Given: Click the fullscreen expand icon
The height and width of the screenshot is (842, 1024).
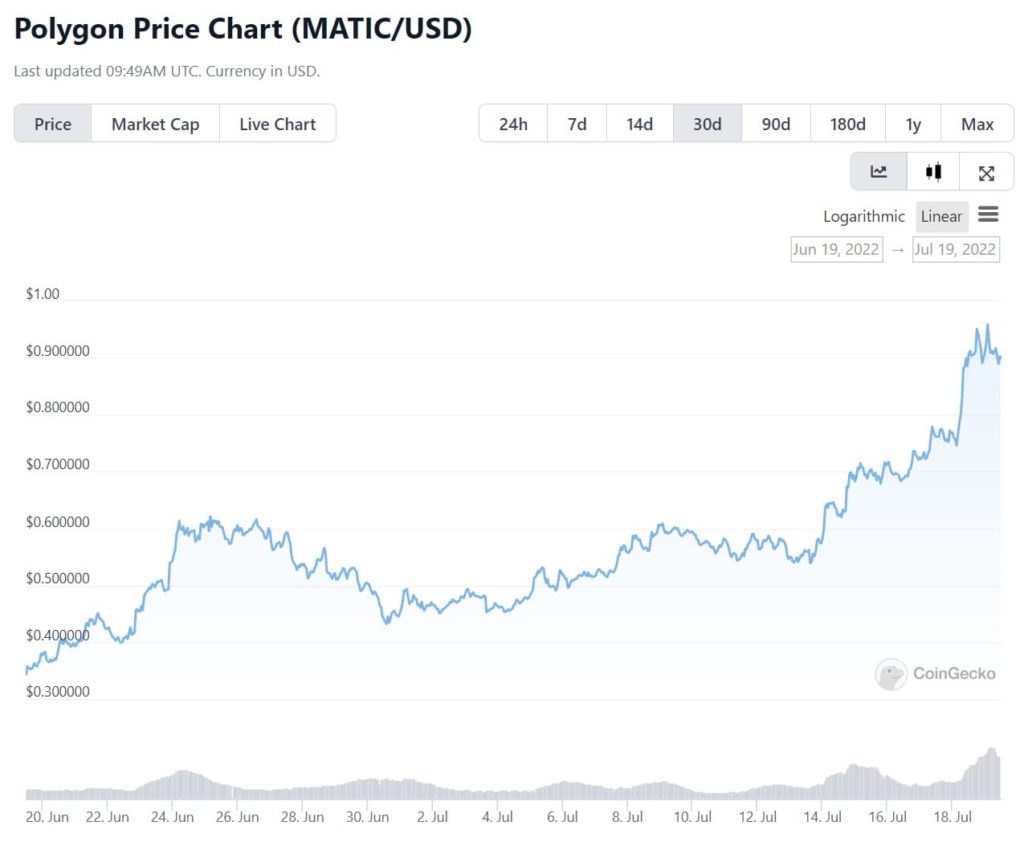Looking at the screenshot, I should [x=986, y=173].
